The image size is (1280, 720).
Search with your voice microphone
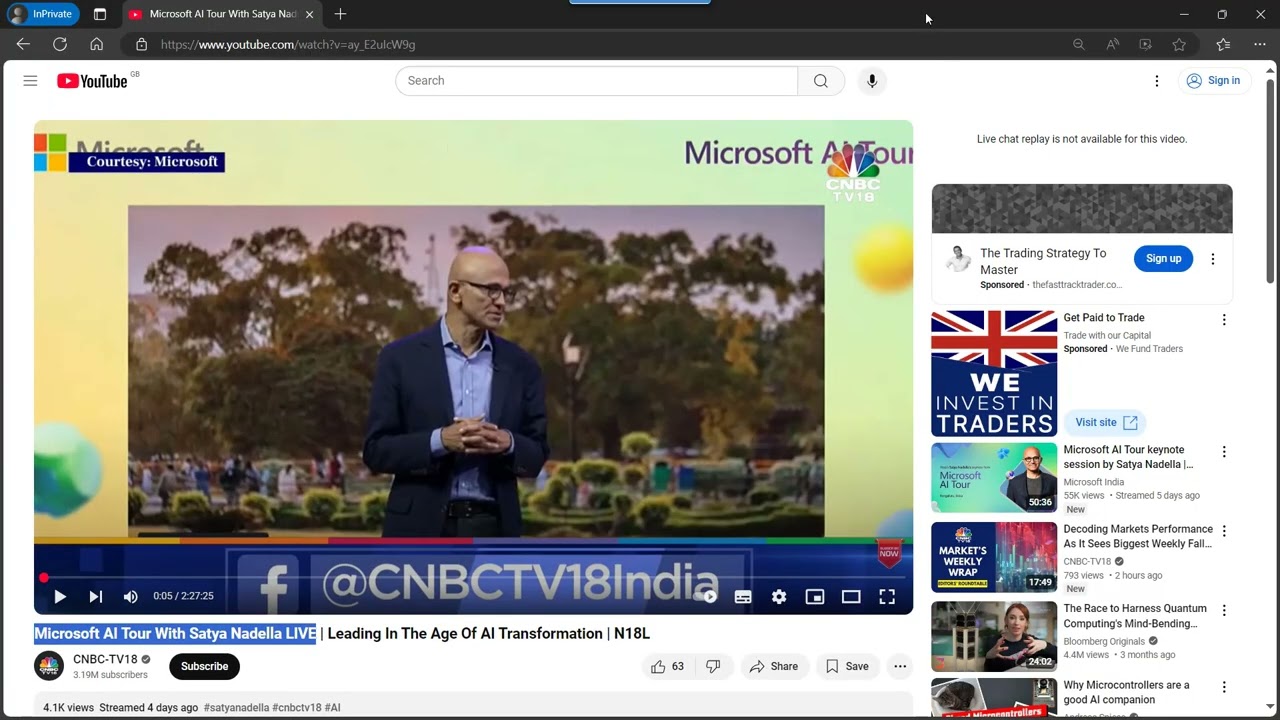click(x=872, y=81)
